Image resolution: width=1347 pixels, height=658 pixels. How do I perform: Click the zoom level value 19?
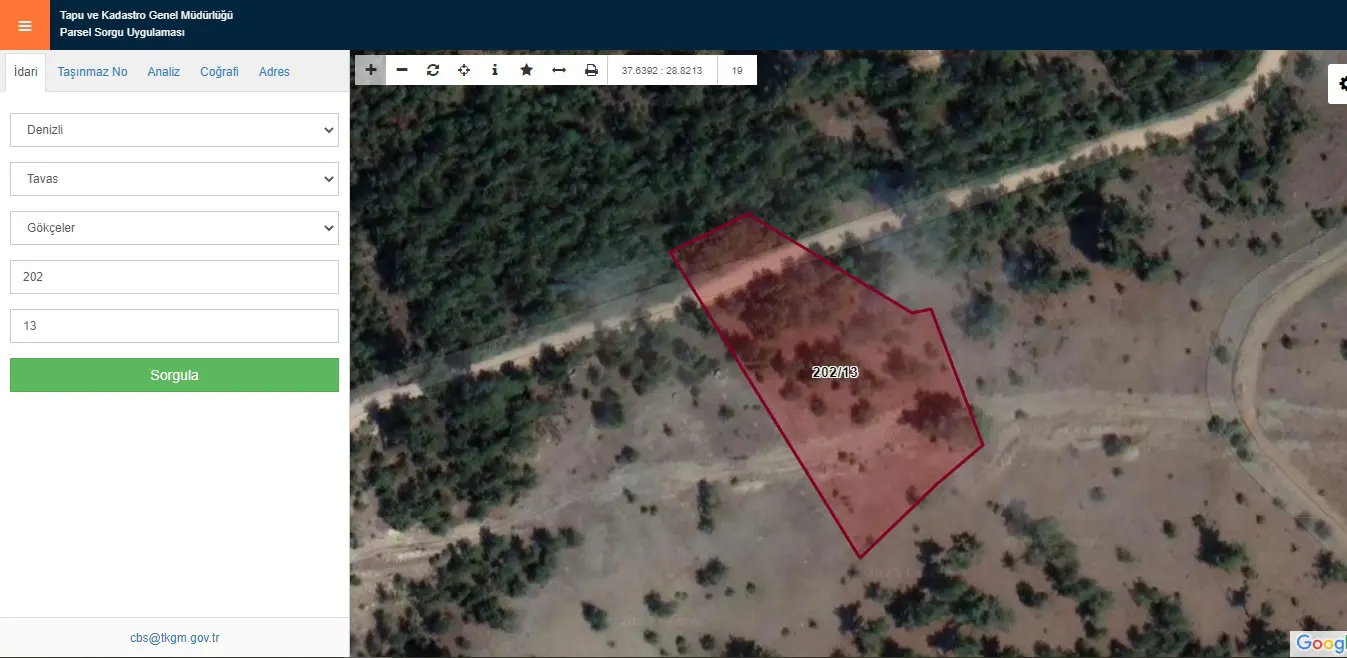point(737,70)
